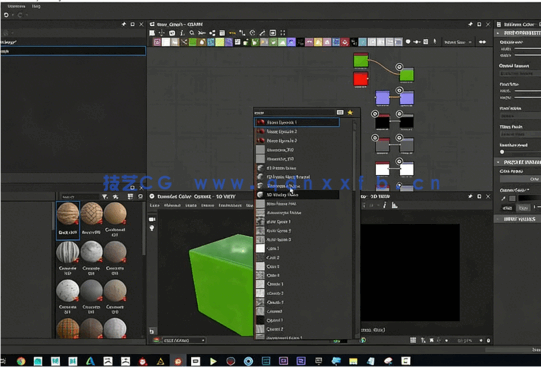Click the funnel filter icon in the library panel
The image size is (541, 367).
(x=105, y=197)
